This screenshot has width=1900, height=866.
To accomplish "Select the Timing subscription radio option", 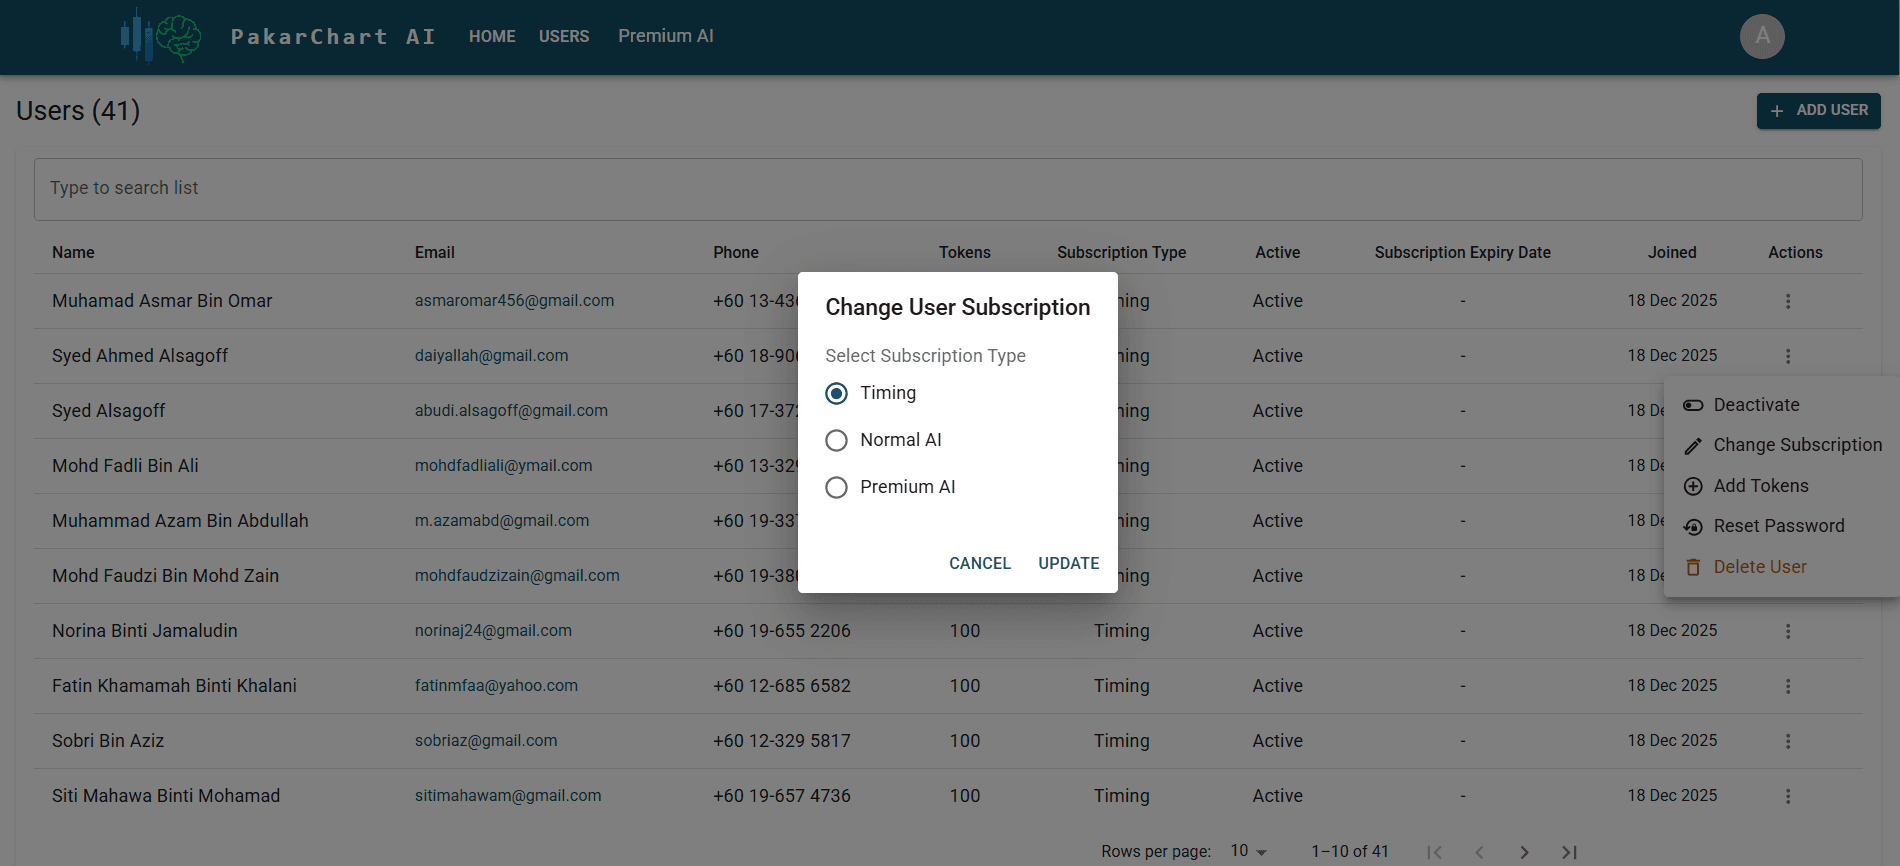I will click(x=836, y=393).
